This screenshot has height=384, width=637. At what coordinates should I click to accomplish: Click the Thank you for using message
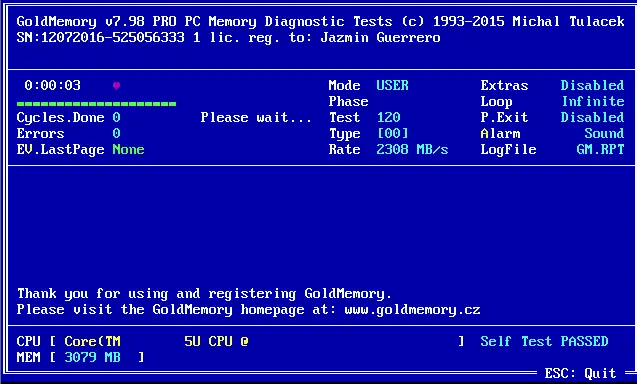pyautogui.click(x=204, y=294)
